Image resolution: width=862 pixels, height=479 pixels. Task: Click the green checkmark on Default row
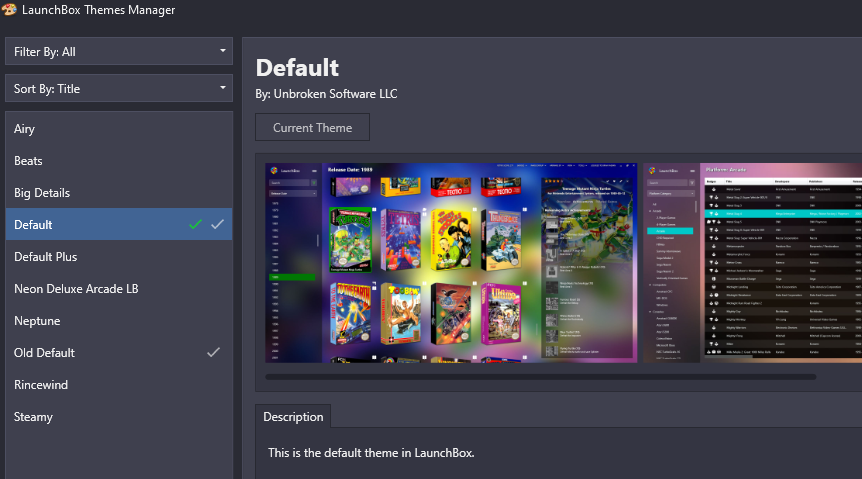pos(195,224)
